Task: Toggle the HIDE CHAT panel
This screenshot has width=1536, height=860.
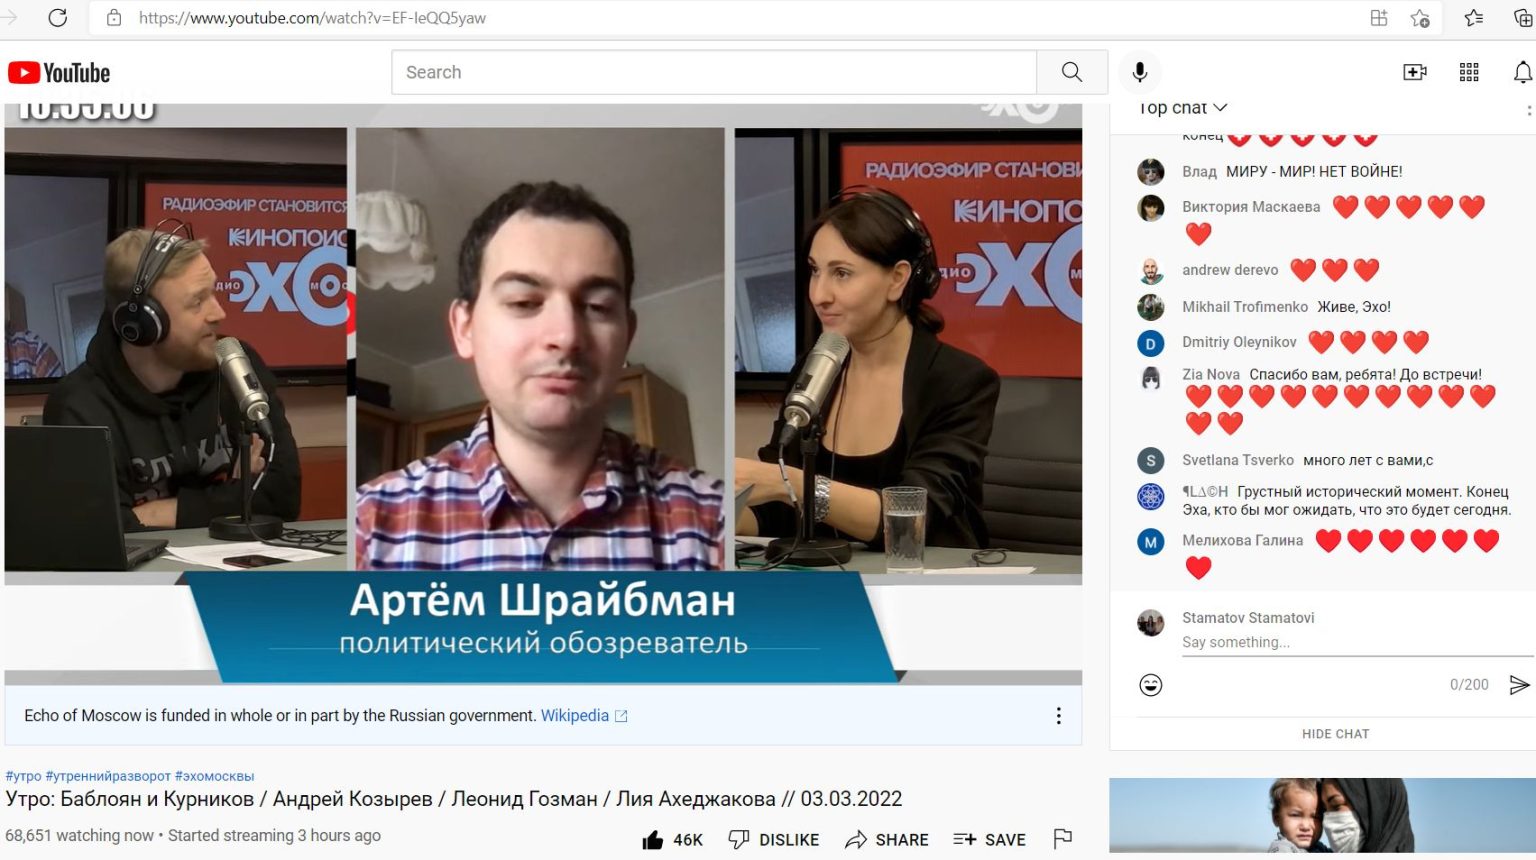Action: pos(1335,734)
